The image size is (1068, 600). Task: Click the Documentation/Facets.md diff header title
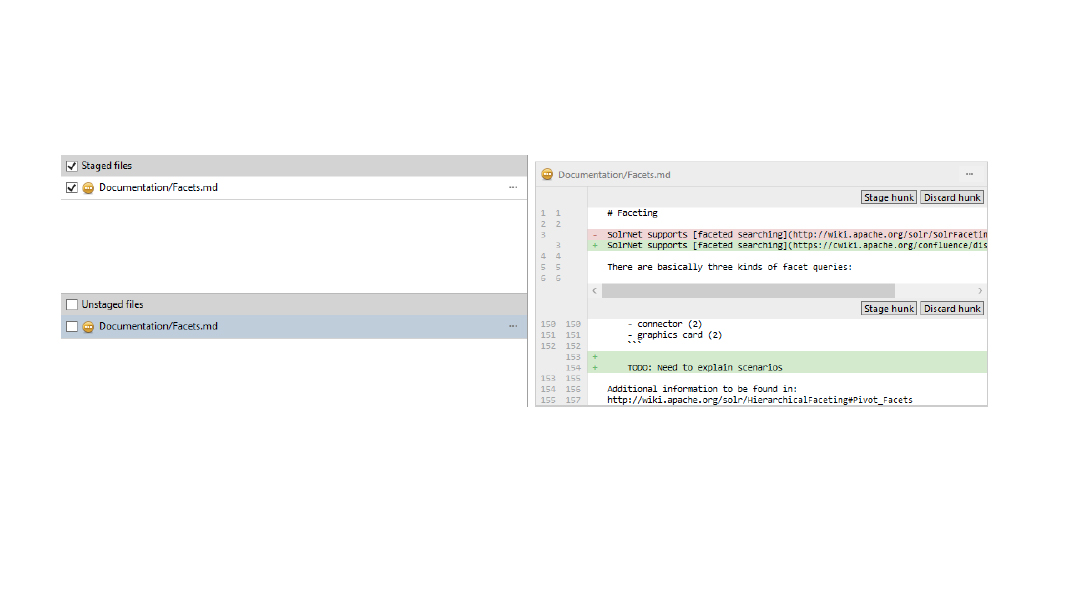tap(614, 175)
